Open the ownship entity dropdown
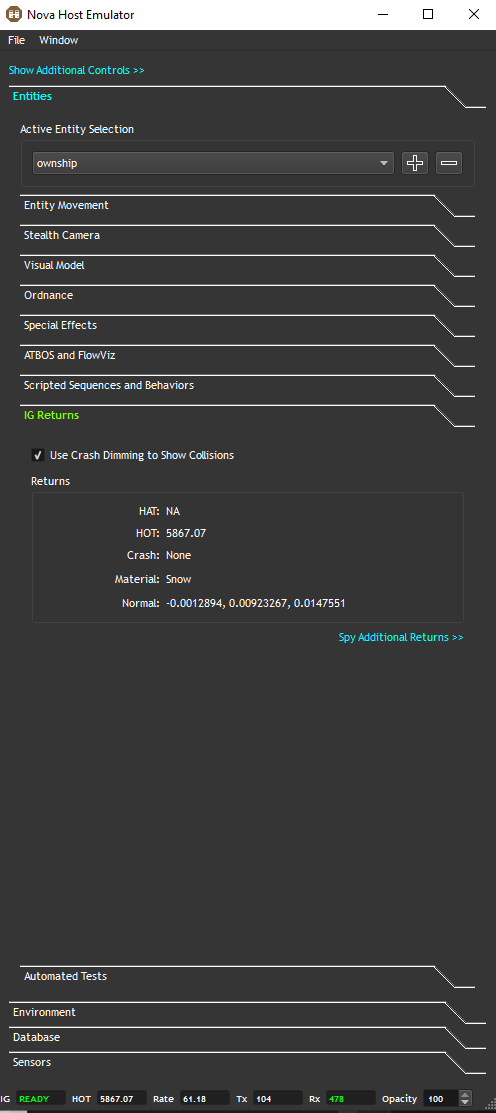The height and width of the screenshot is (1113, 496). pyautogui.click(x=213, y=163)
